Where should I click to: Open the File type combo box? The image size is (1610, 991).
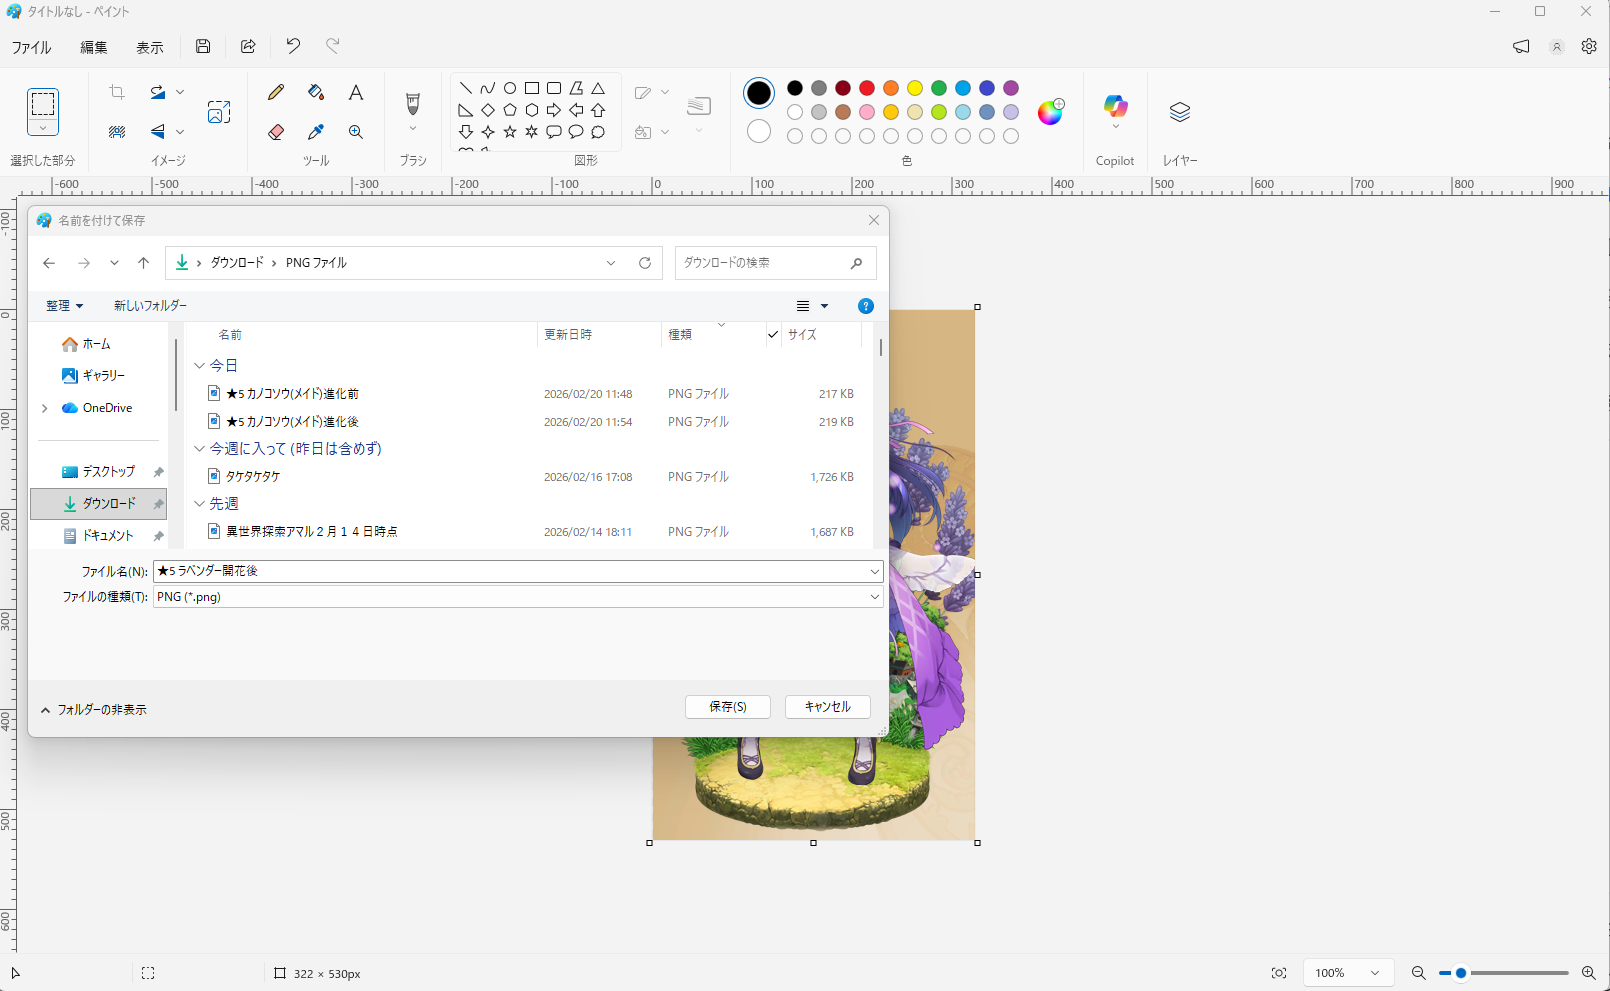pos(518,597)
